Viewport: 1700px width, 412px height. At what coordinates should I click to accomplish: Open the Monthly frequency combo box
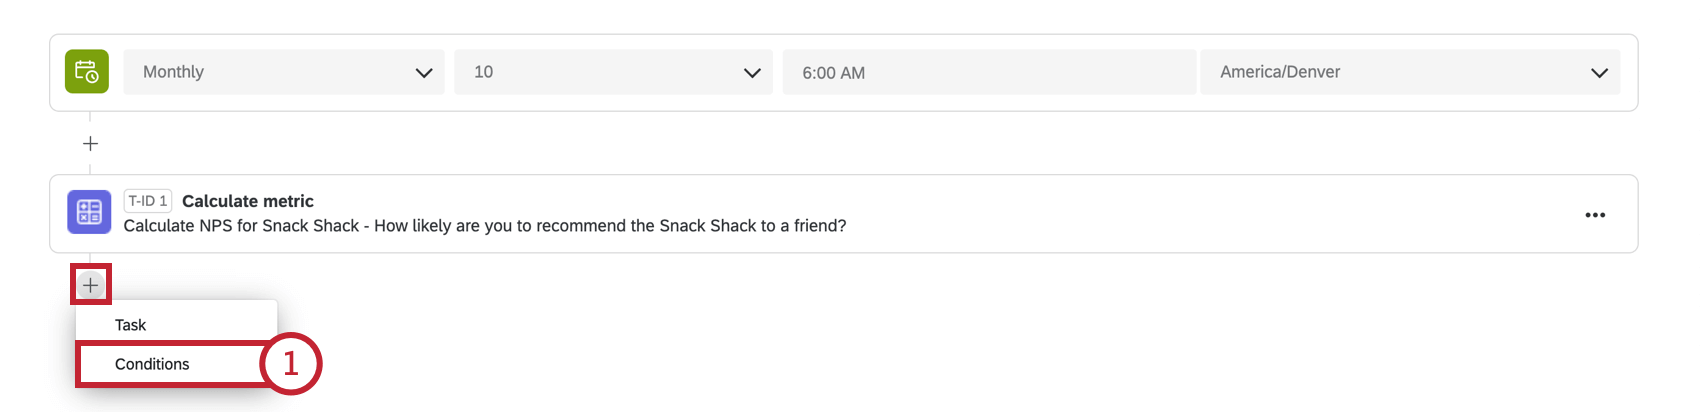coord(284,72)
